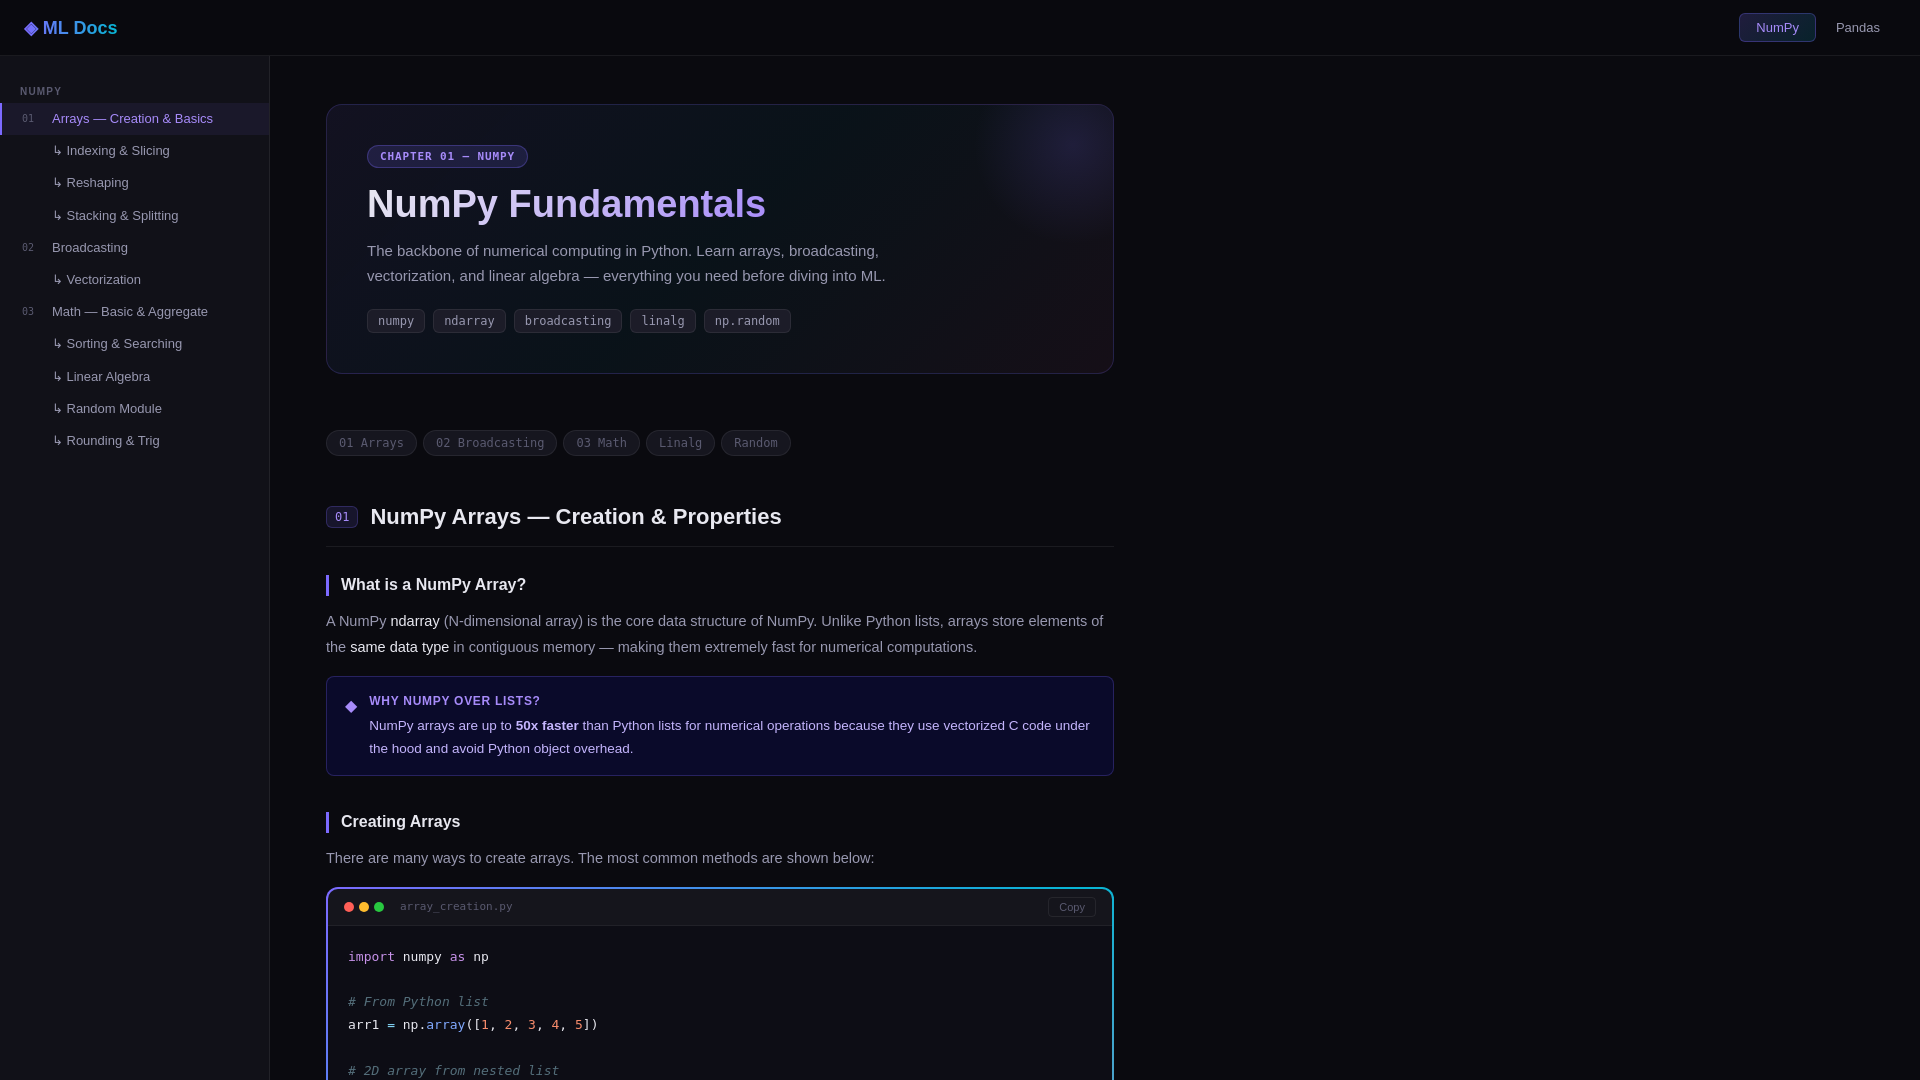
Task: Jump to 01 Arrays pill
Action: pos(371,443)
